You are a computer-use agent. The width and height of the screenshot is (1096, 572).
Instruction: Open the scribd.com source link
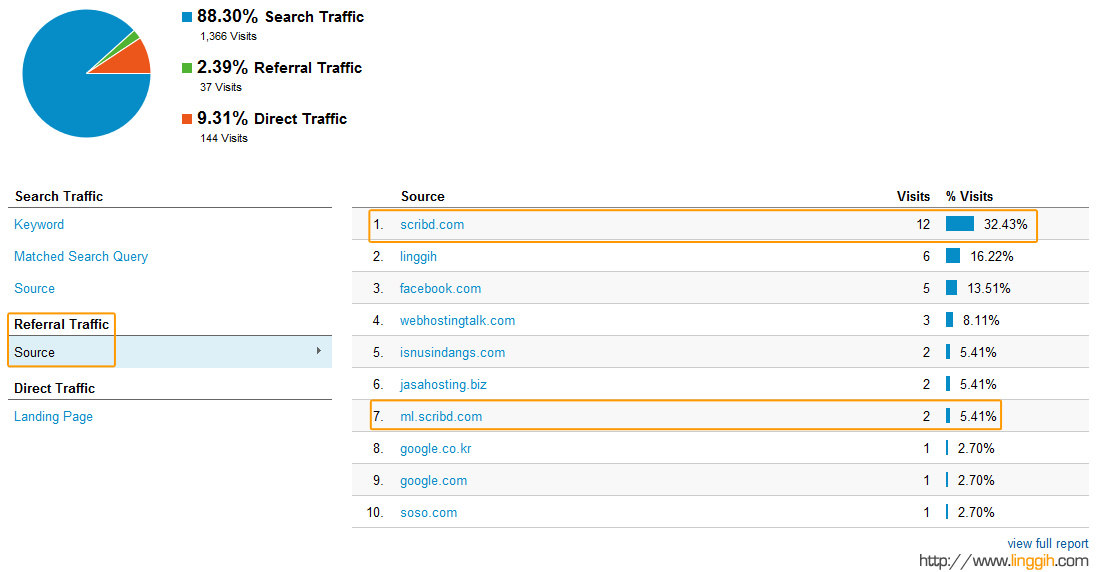432,225
